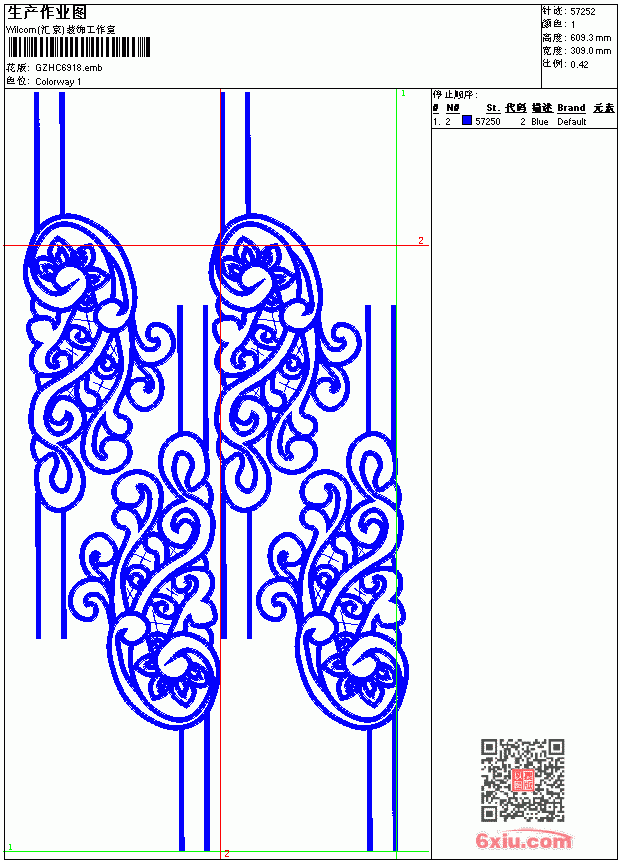Open the 6xiu.com watermark link
620x860 pixels.
click(x=523, y=839)
